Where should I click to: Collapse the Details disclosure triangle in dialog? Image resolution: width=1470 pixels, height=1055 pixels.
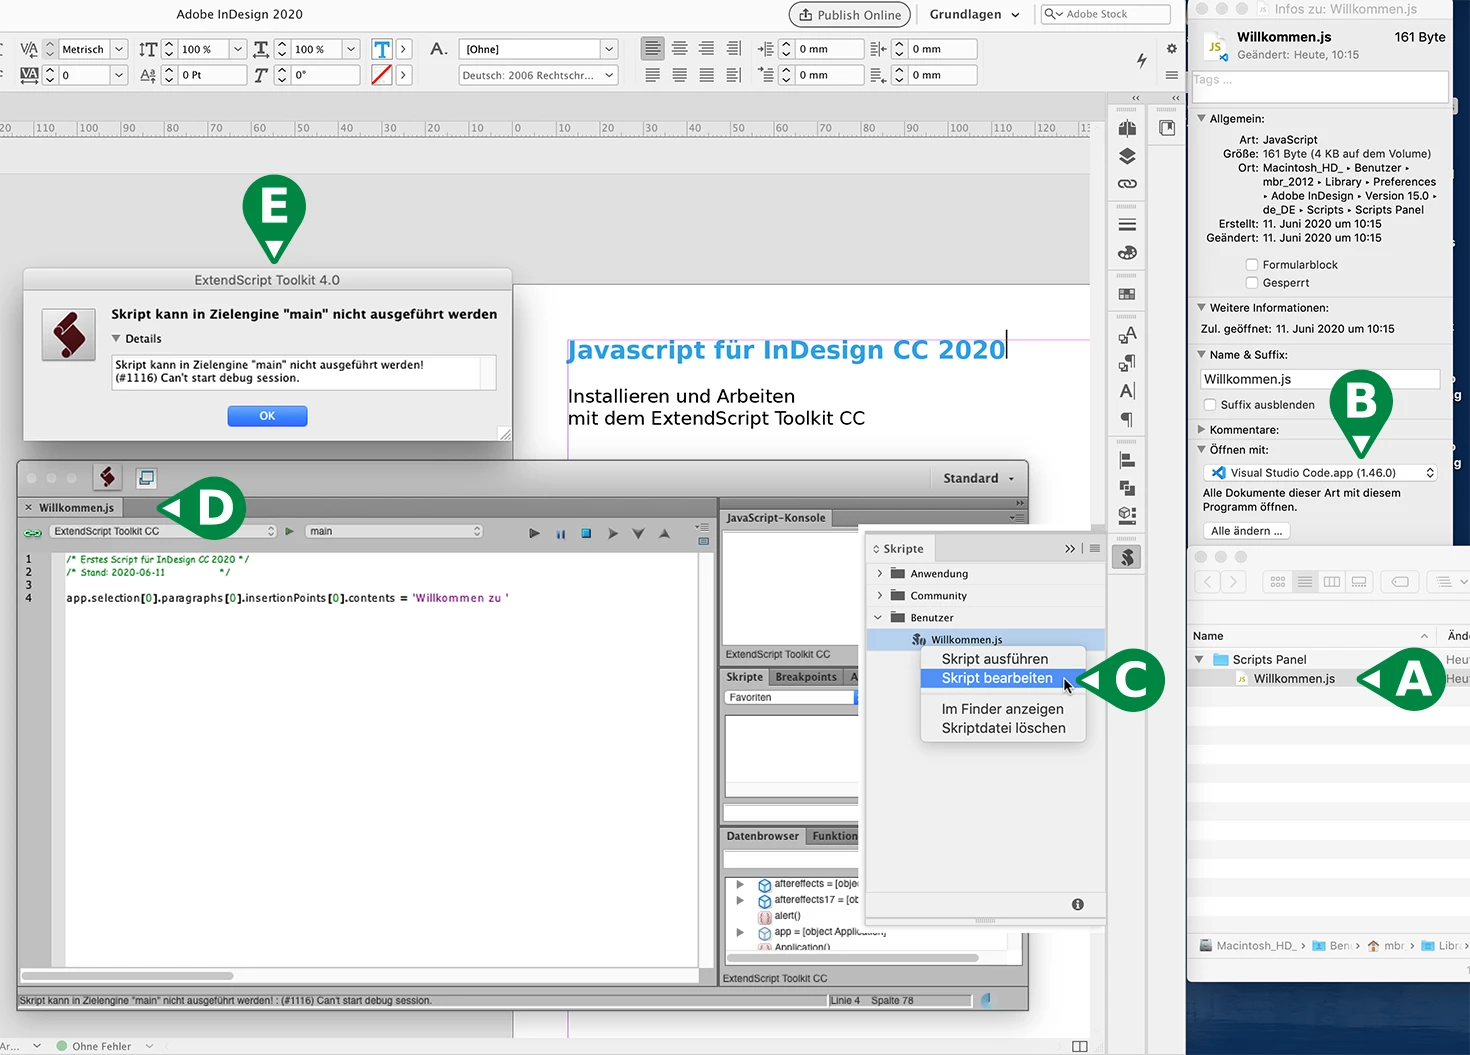click(x=116, y=339)
